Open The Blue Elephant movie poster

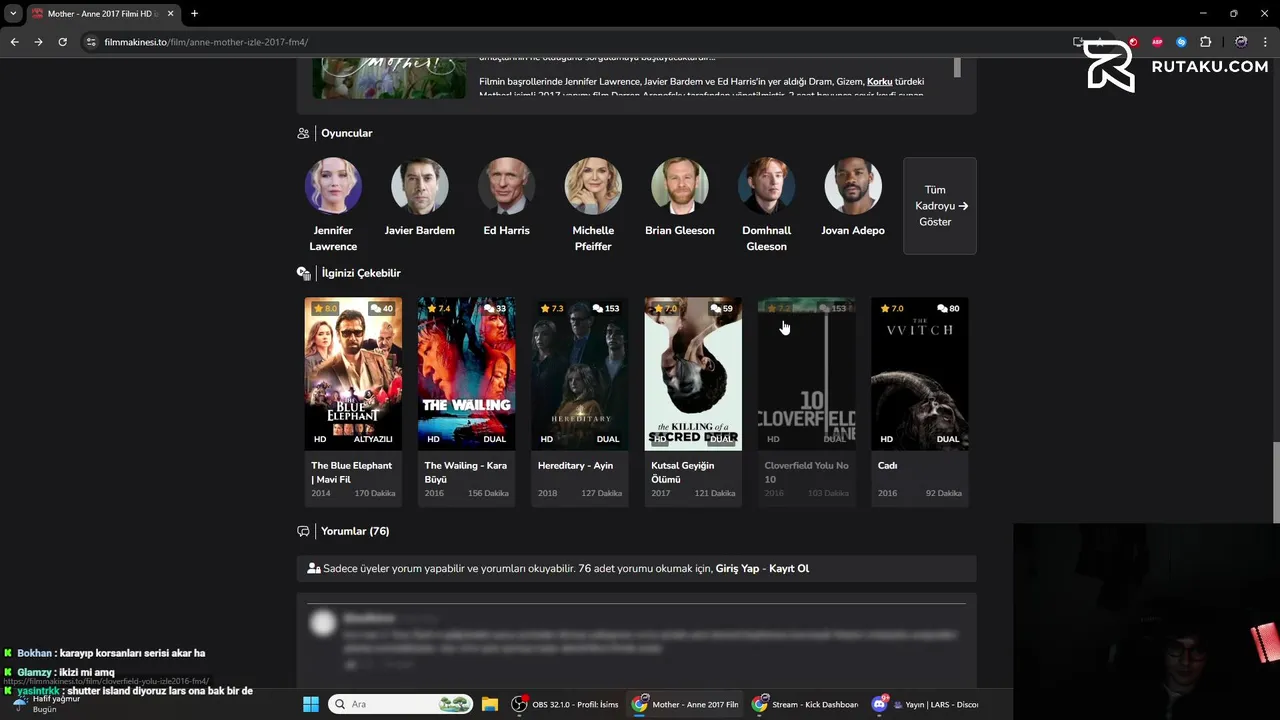pyautogui.click(x=353, y=374)
